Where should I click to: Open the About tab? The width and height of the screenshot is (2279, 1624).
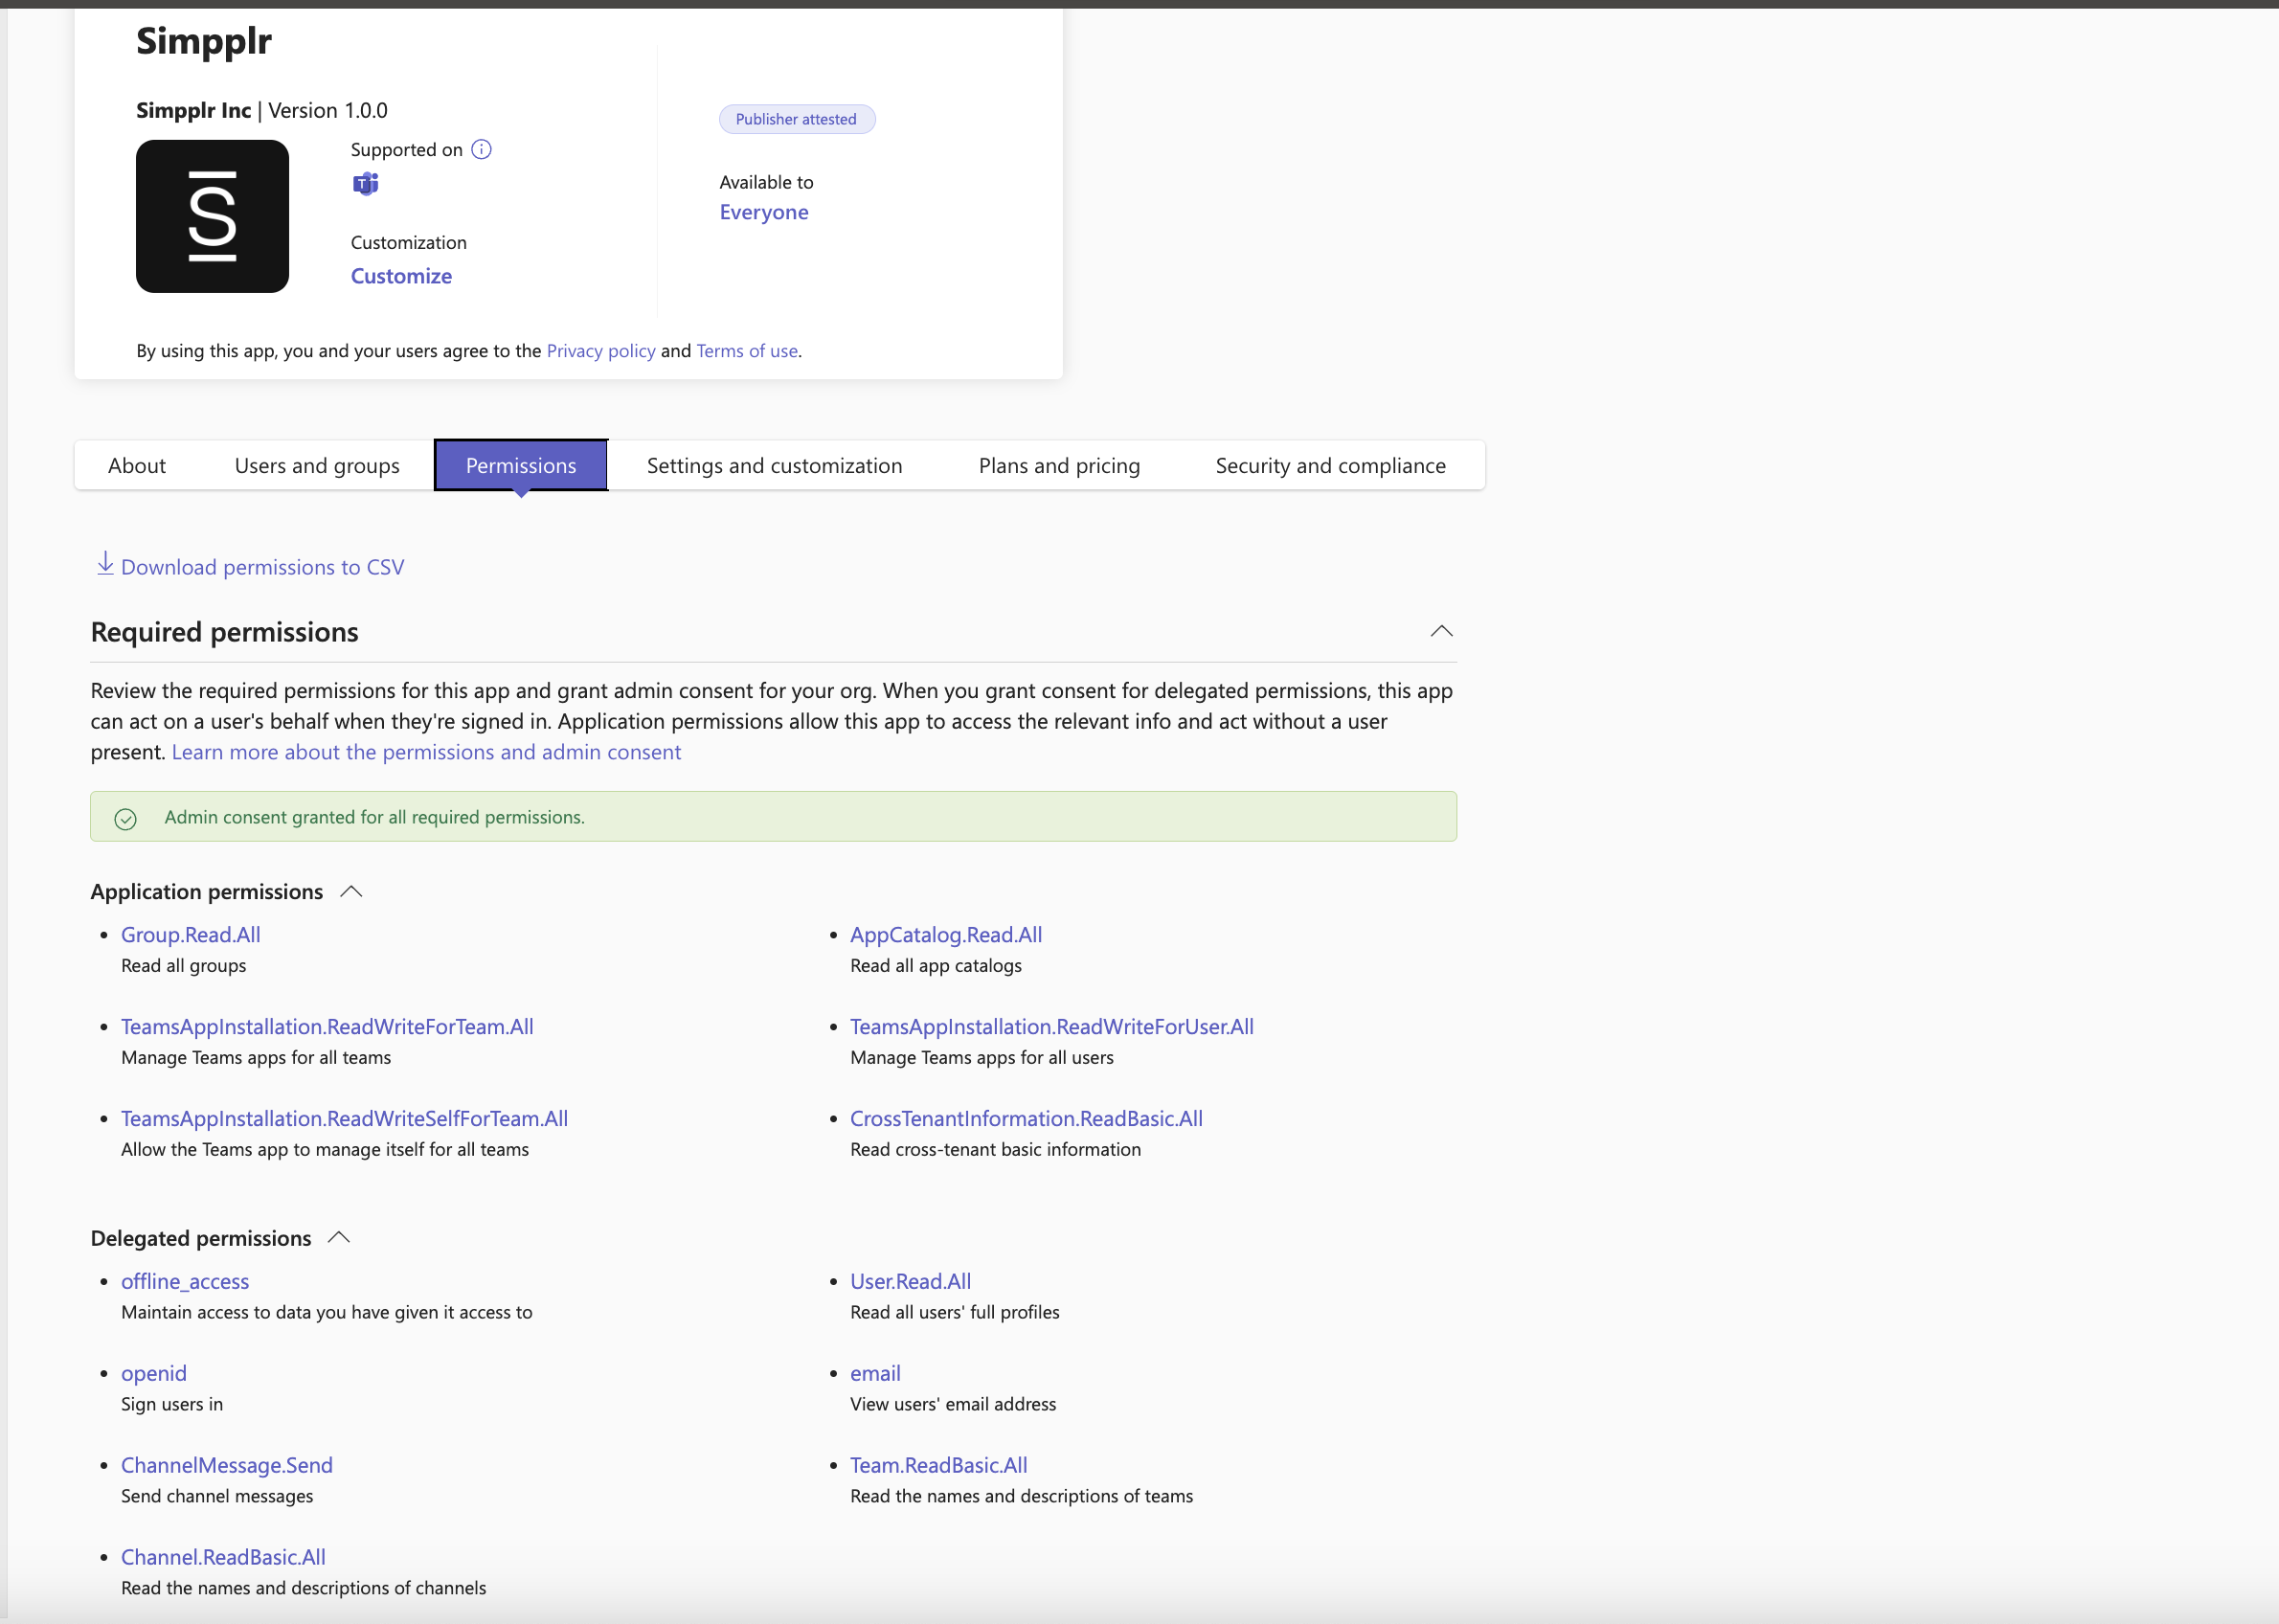coord(137,465)
